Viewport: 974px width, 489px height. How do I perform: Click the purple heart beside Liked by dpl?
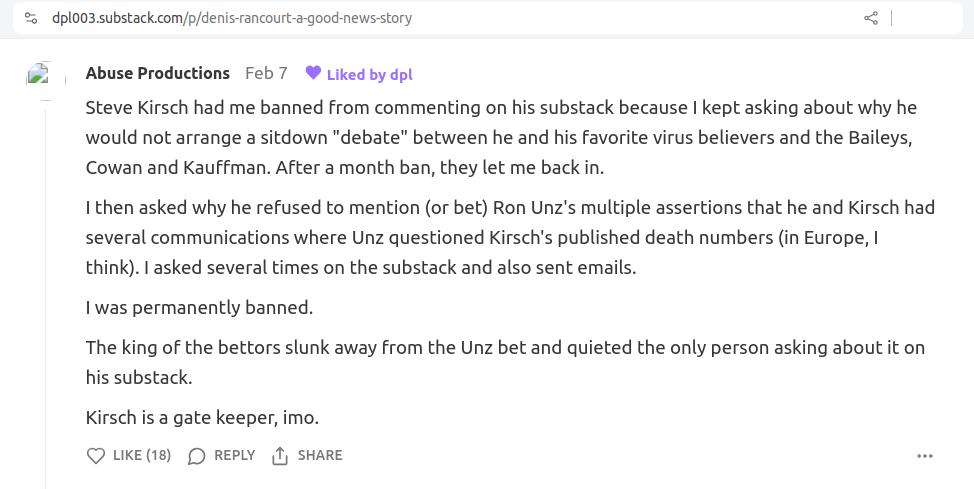pos(313,73)
